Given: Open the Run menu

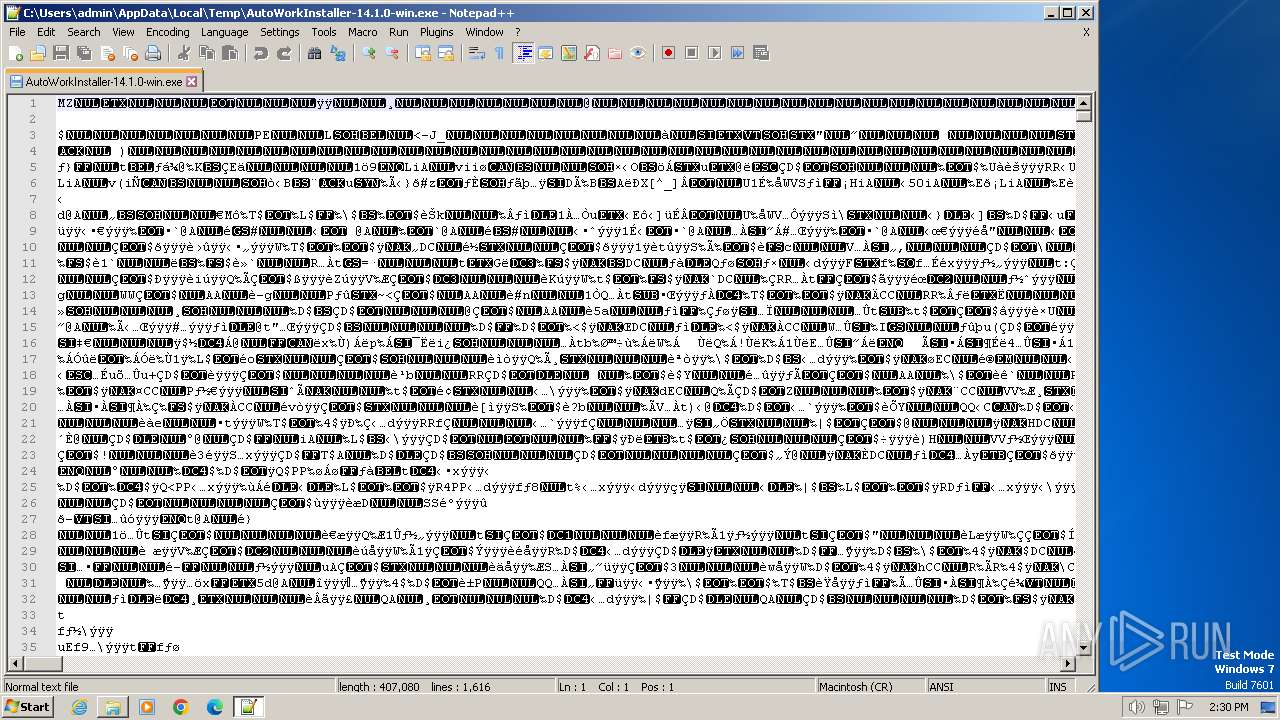Looking at the screenshot, I should (x=398, y=32).
